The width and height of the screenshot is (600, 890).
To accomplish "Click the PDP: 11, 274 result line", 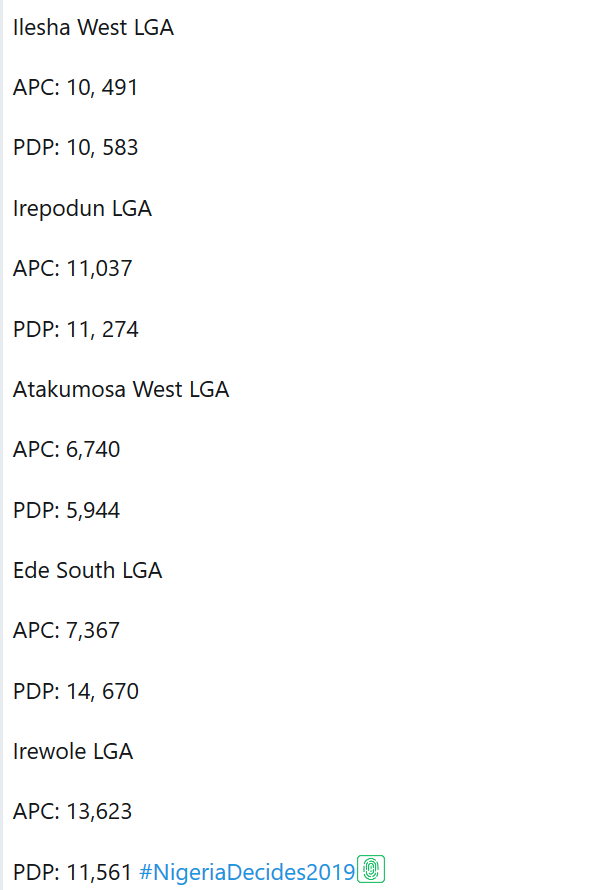I will pos(75,329).
